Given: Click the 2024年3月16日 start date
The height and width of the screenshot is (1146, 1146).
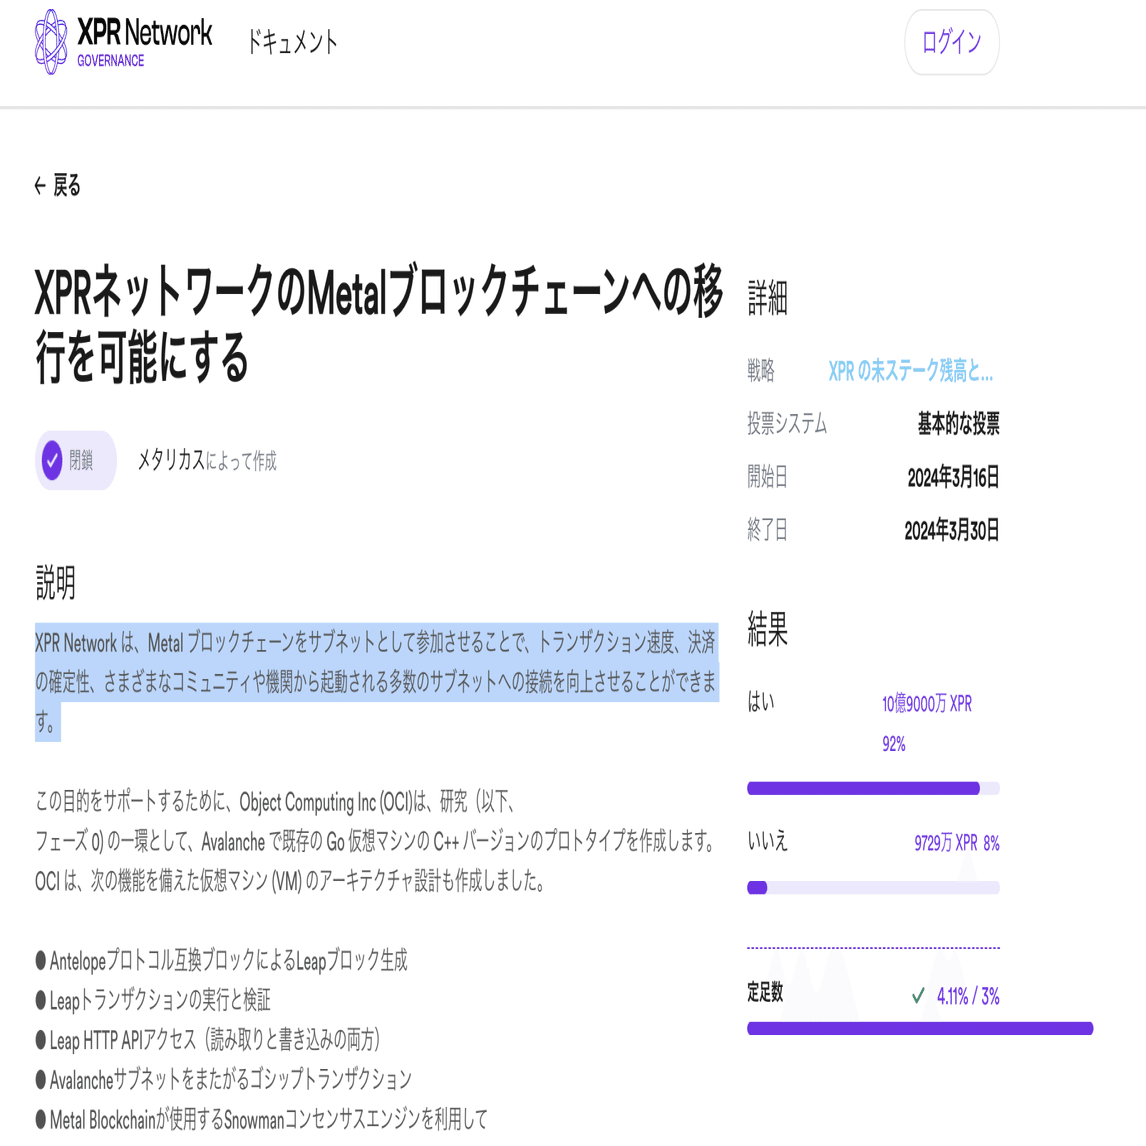Looking at the screenshot, I should pyautogui.click(x=953, y=477).
